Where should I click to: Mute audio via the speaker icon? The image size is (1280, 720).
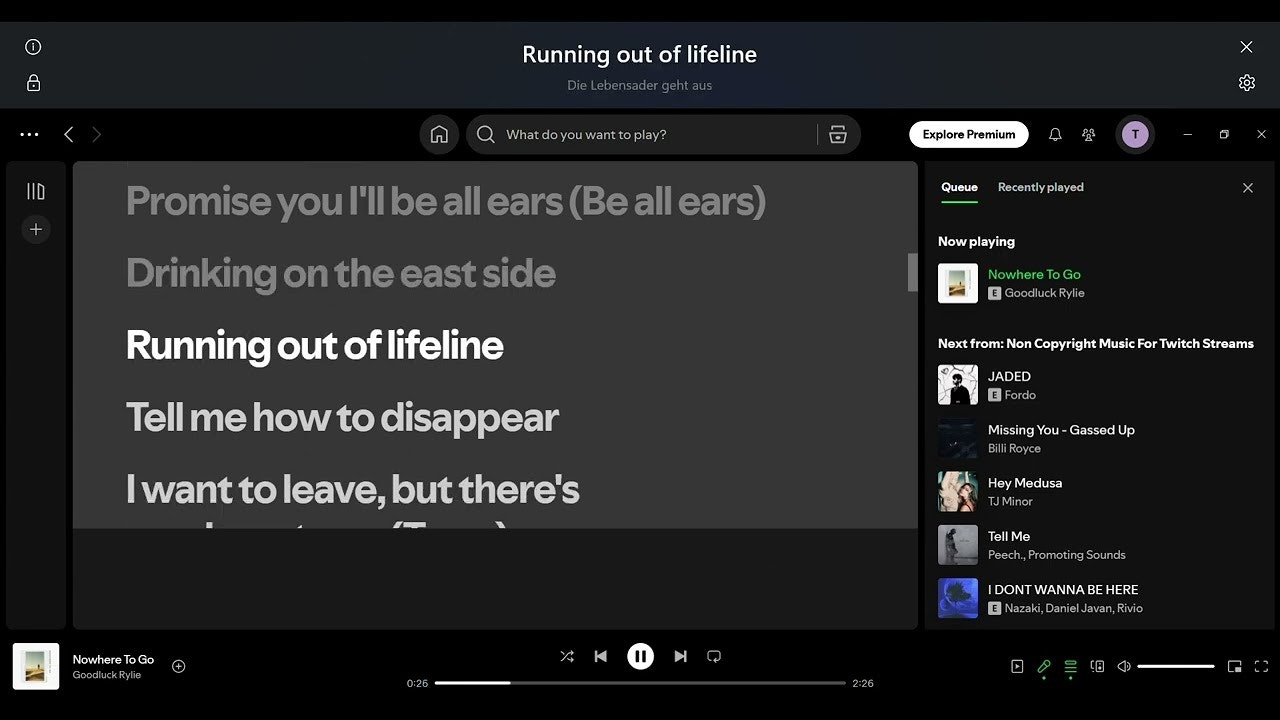(1123, 666)
